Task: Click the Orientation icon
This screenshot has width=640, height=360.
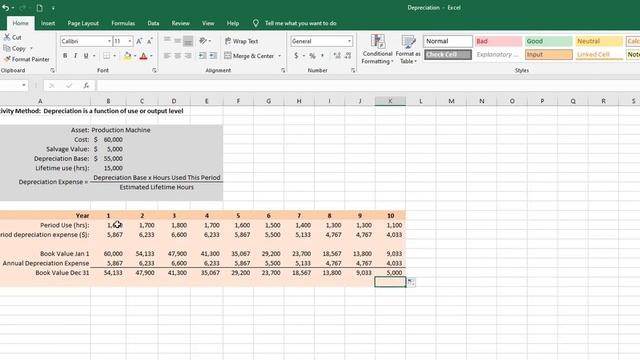Action: [x=203, y=41]
